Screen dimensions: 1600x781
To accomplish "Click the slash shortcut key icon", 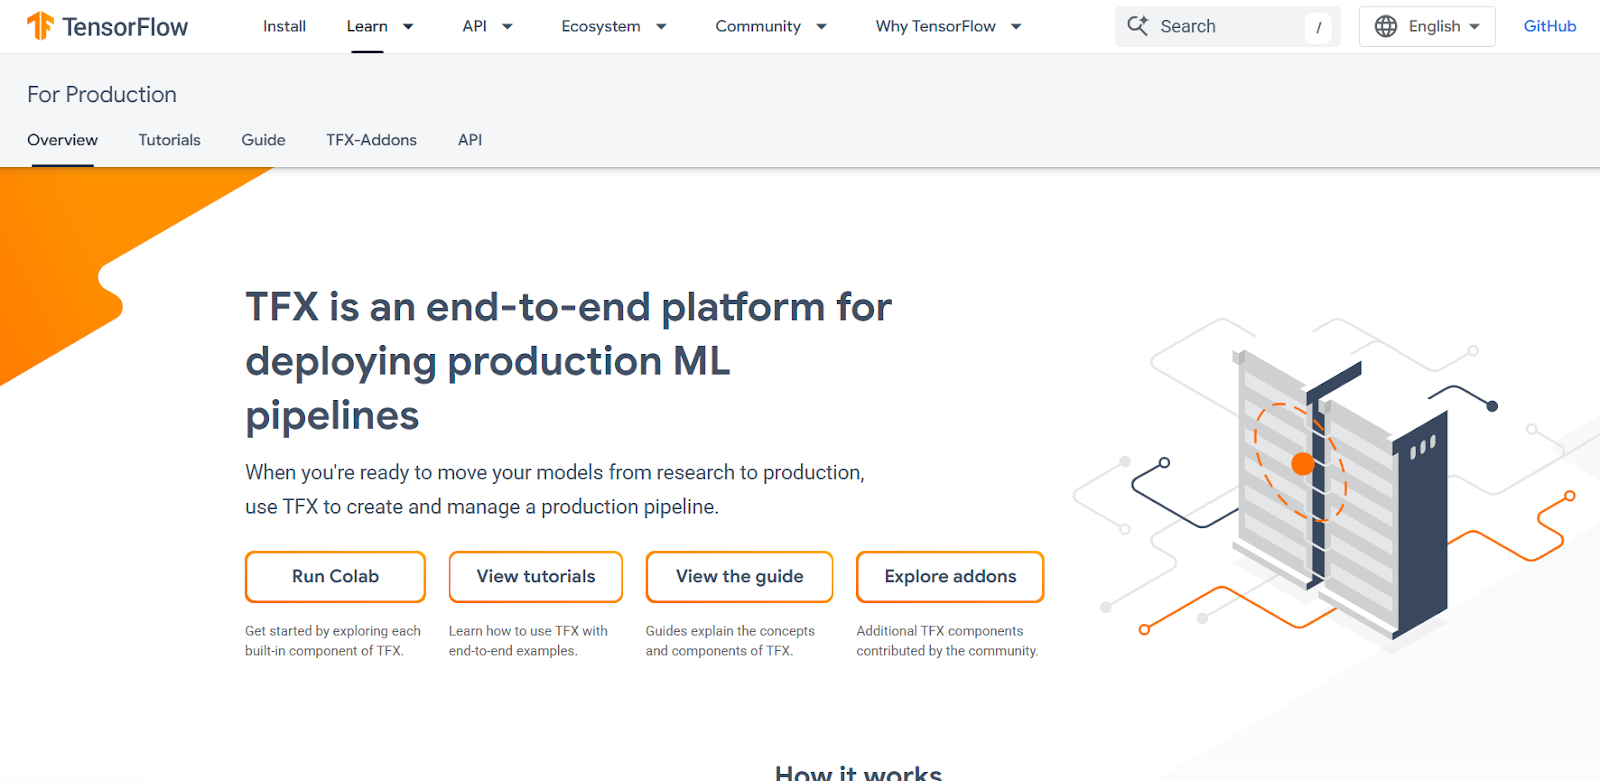I will 1318,28.
